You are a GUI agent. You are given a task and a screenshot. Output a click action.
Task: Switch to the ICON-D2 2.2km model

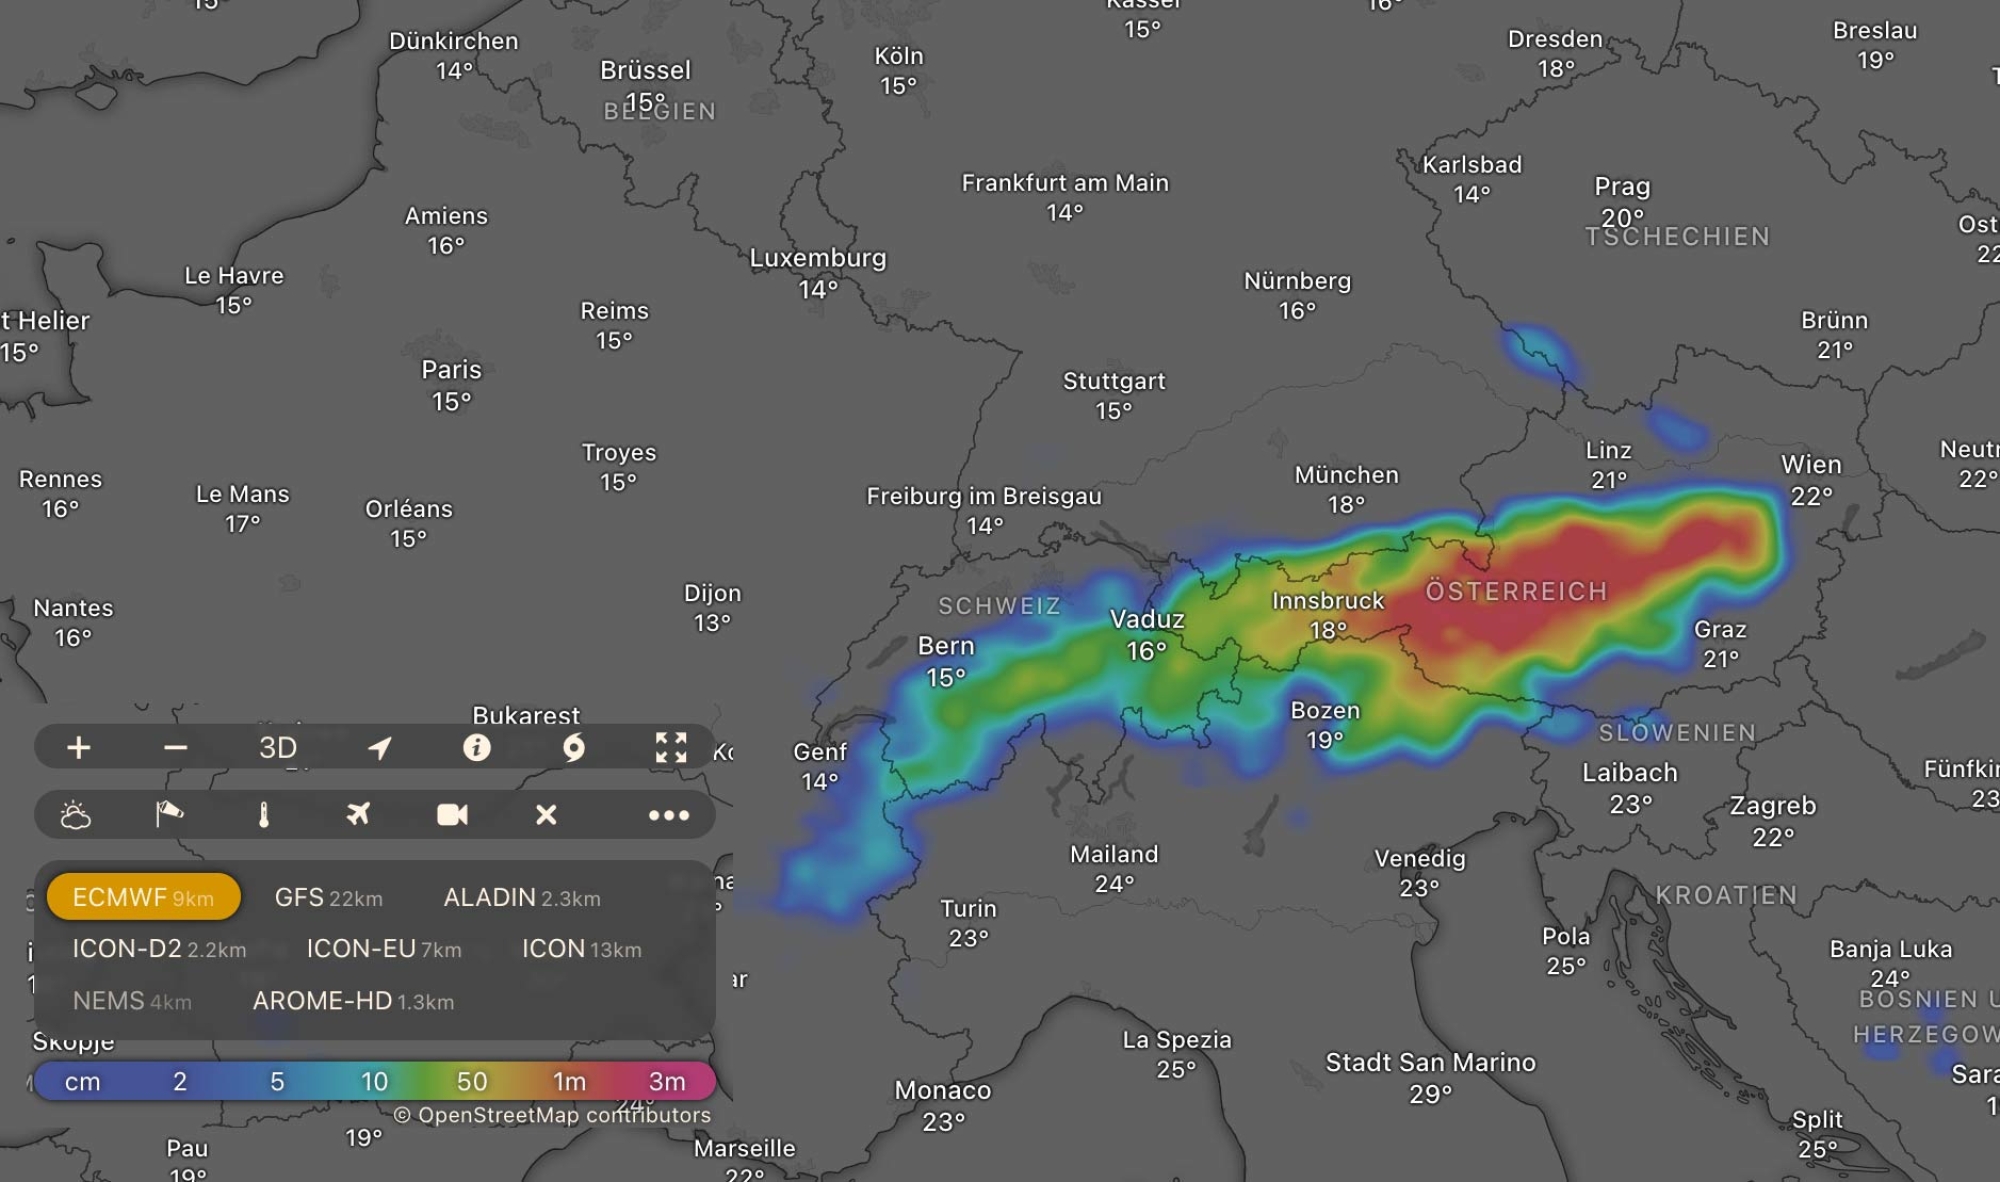point(158,949)
